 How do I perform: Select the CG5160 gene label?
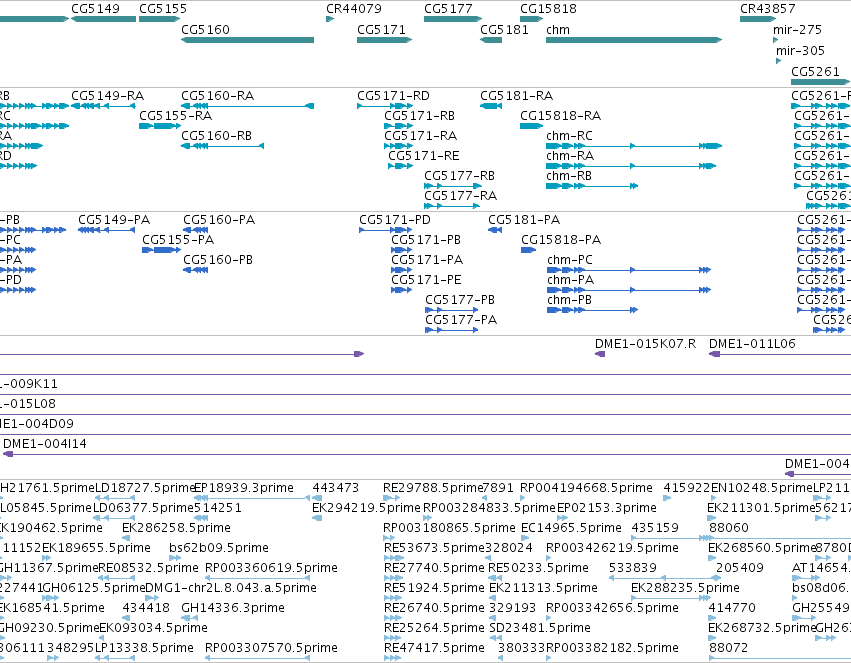[205, 29]
